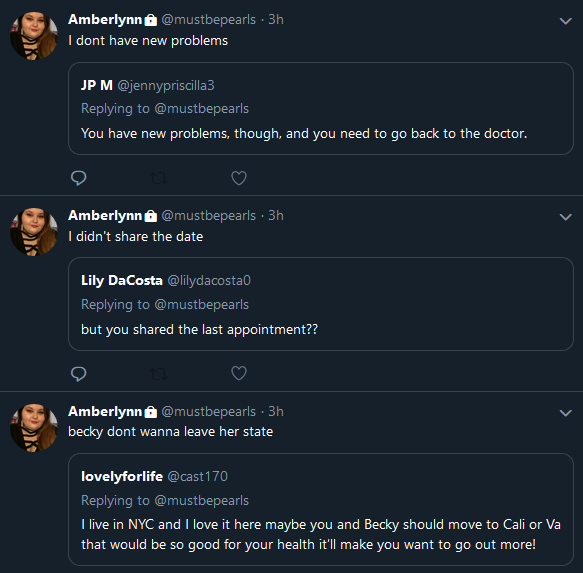Open the chevron menu on 'I dont have new problems' tweet
Viewport: 583px width, 573px height.
click(x=566, y=21)
